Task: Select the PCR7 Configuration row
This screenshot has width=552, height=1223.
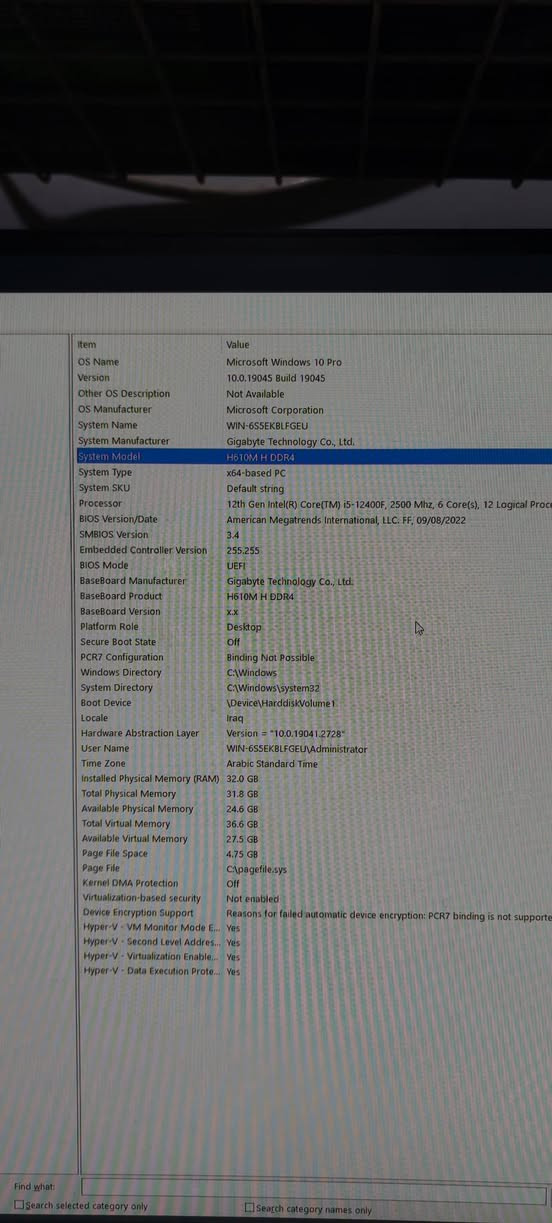Action: [x=313, y=658]
